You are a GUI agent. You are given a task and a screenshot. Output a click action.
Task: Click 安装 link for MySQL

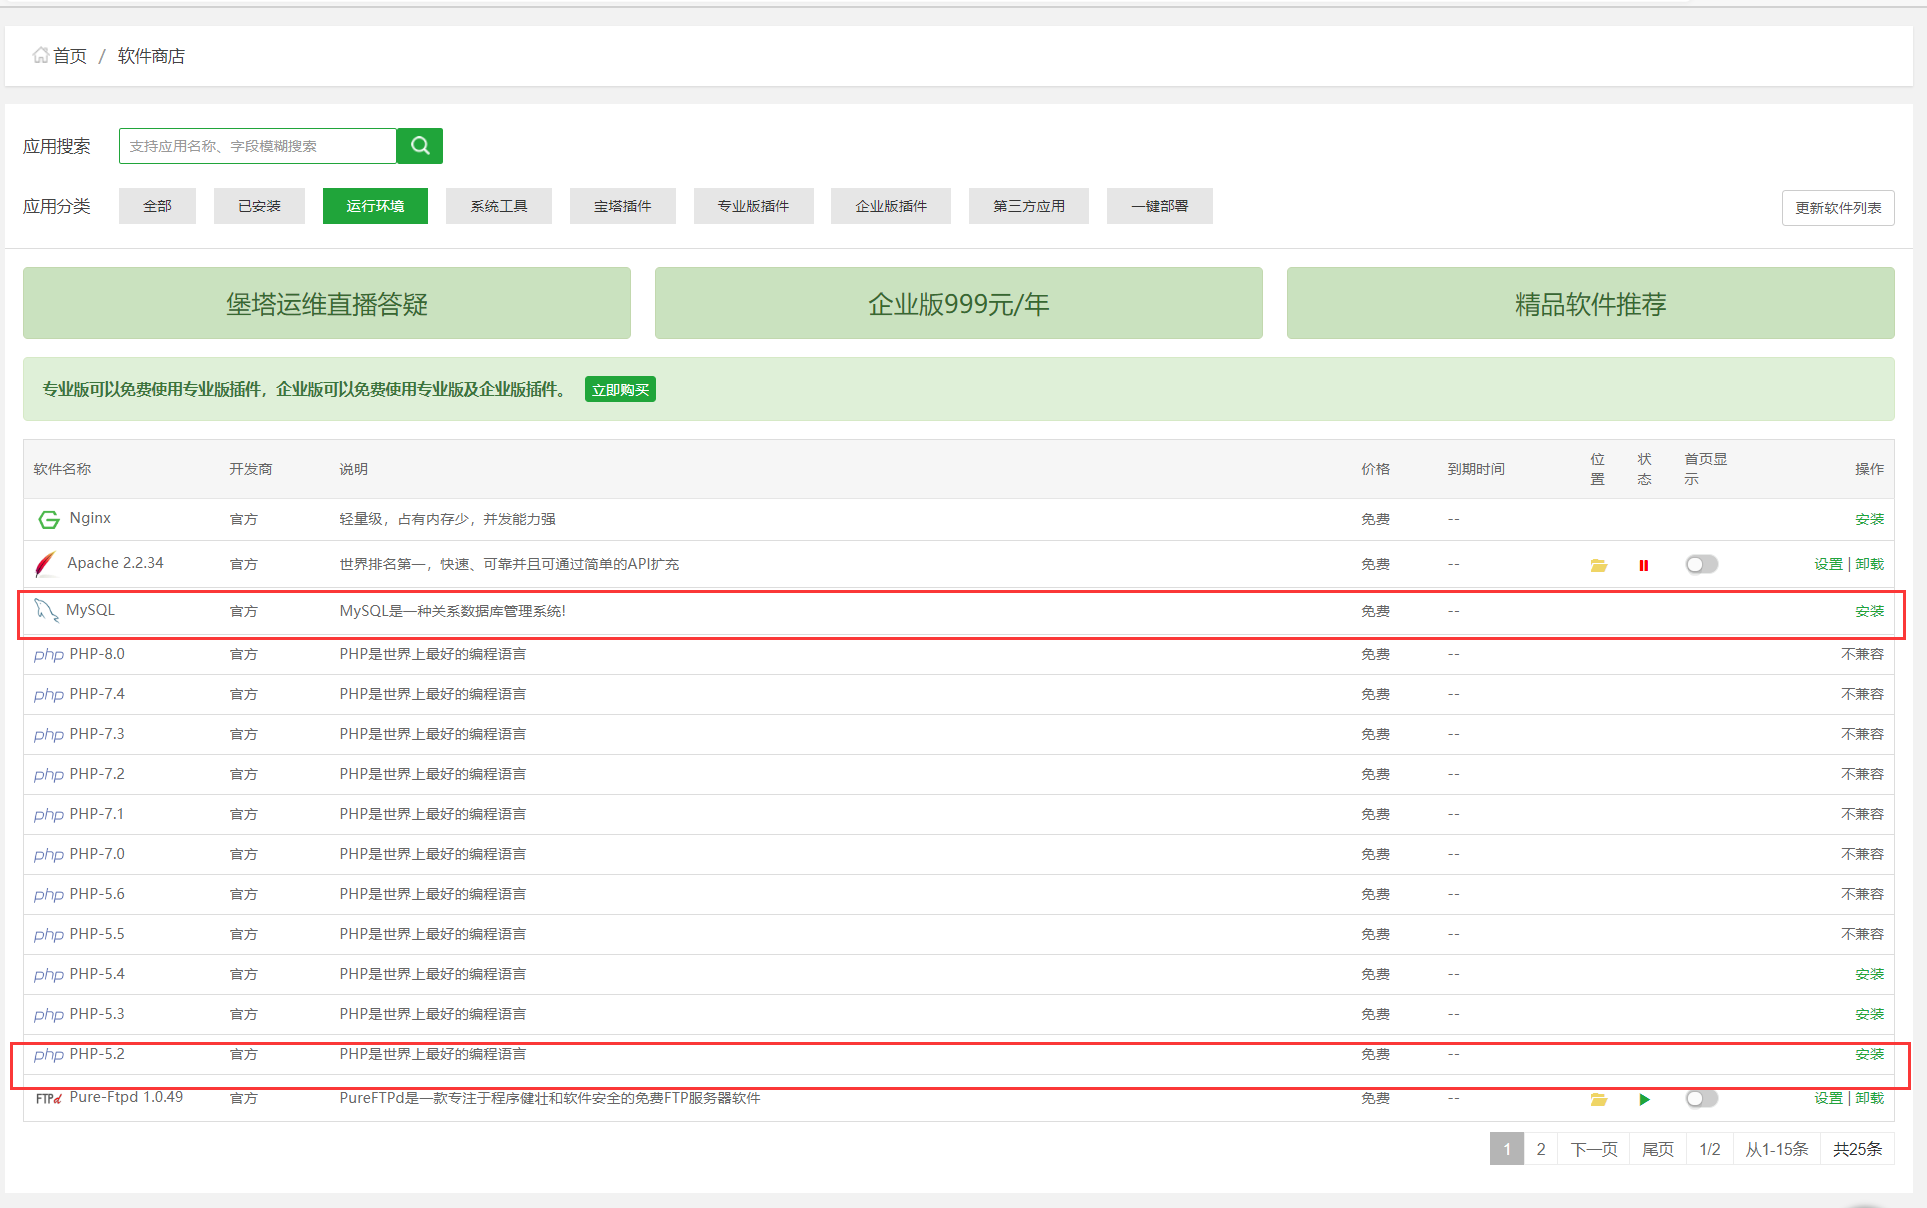click(1869, 611)
